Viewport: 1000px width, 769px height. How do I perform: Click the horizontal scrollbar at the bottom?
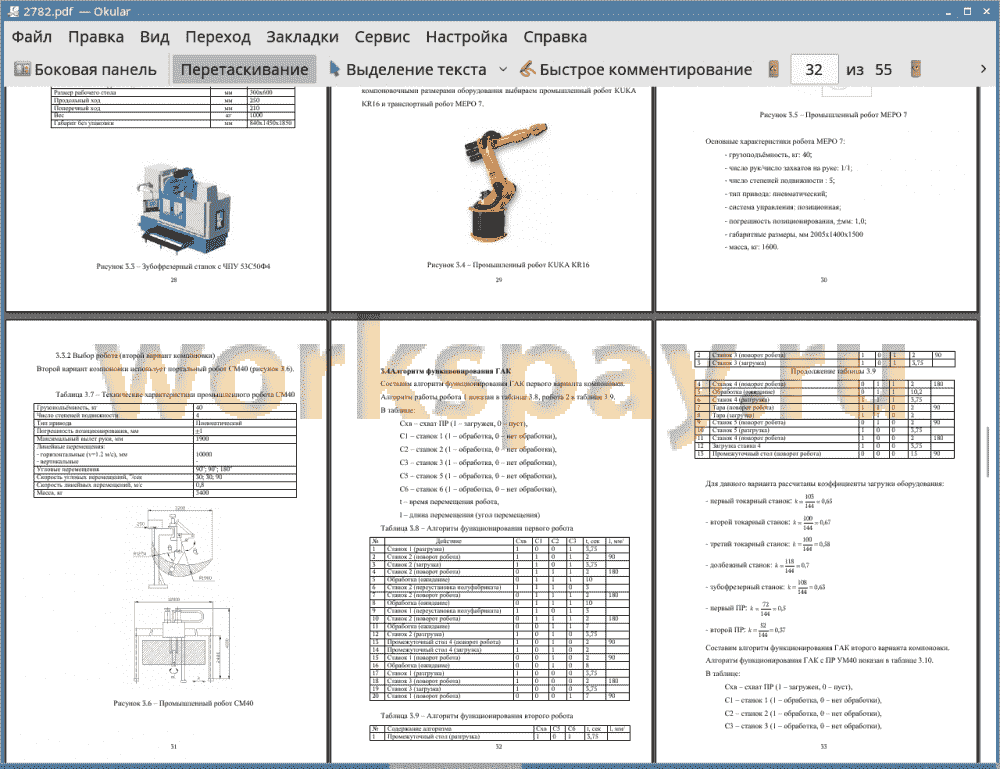455,765
